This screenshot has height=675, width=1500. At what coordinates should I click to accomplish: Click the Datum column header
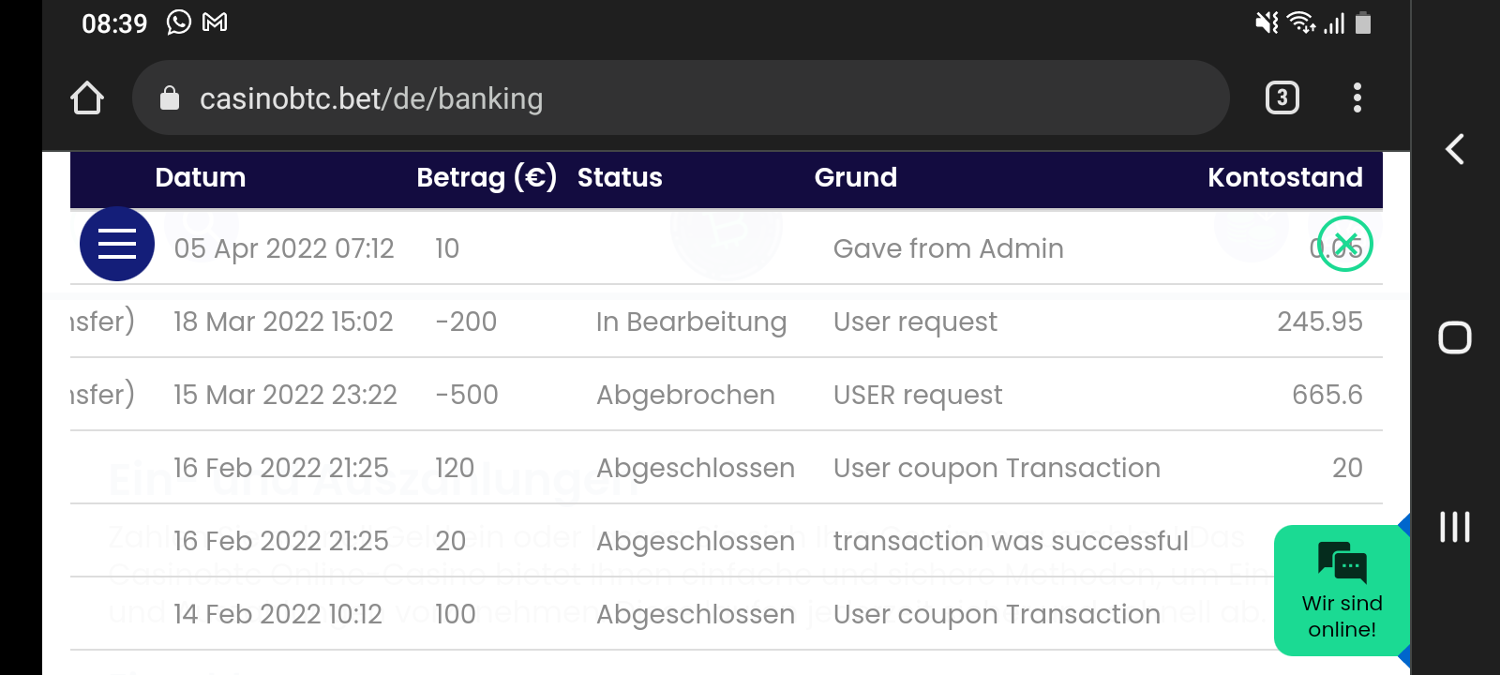200,178
